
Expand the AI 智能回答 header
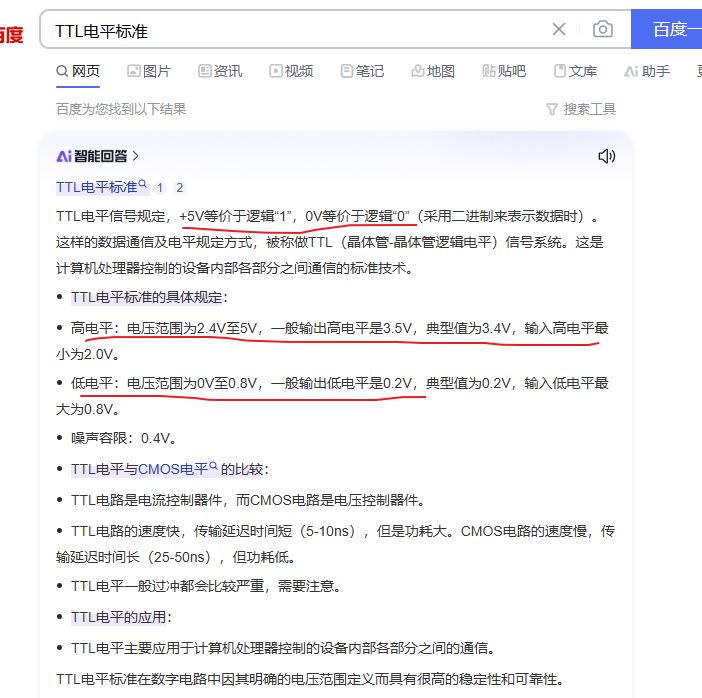pyautogui.click(x=98, y=156)
